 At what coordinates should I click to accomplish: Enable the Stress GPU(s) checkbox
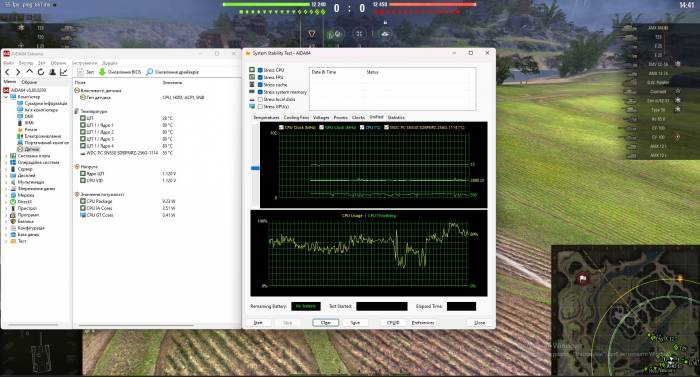(260, 107)
